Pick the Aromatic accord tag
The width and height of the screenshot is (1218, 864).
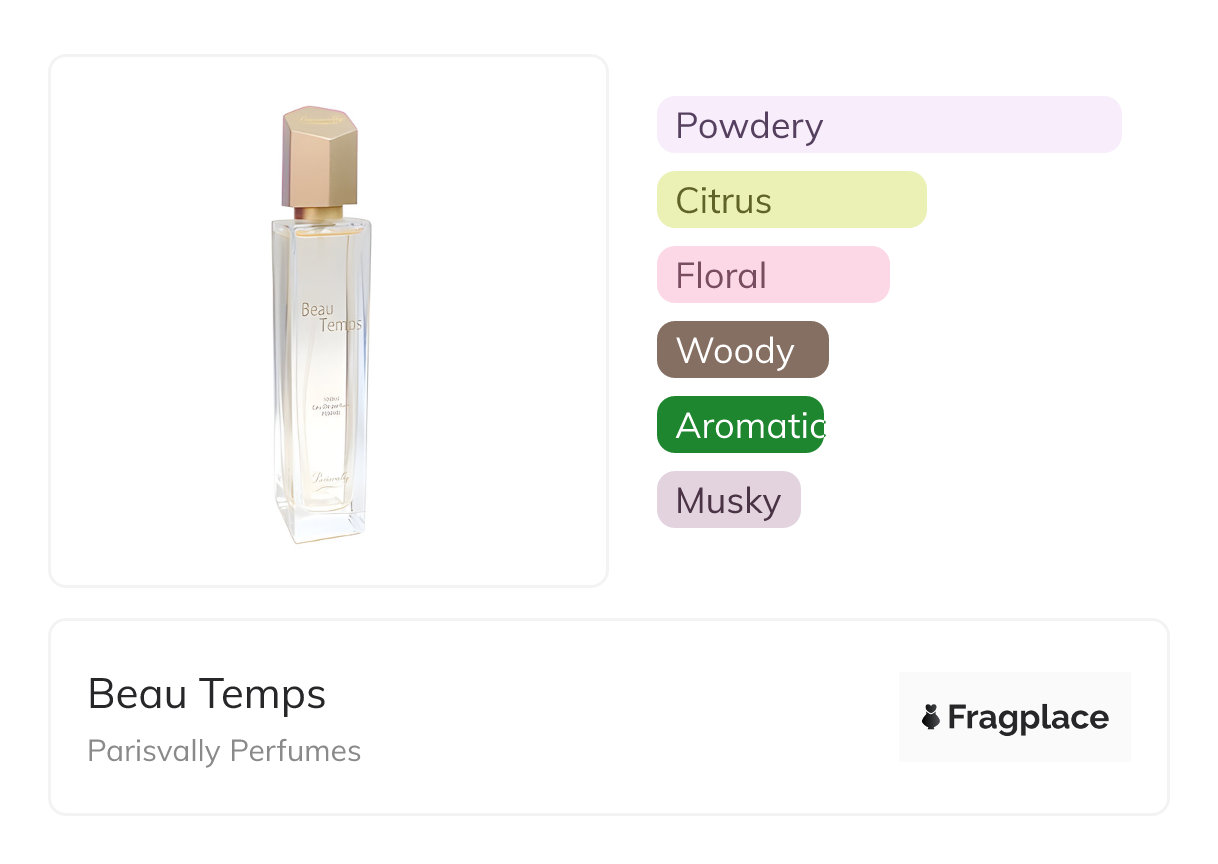(740, 425)
